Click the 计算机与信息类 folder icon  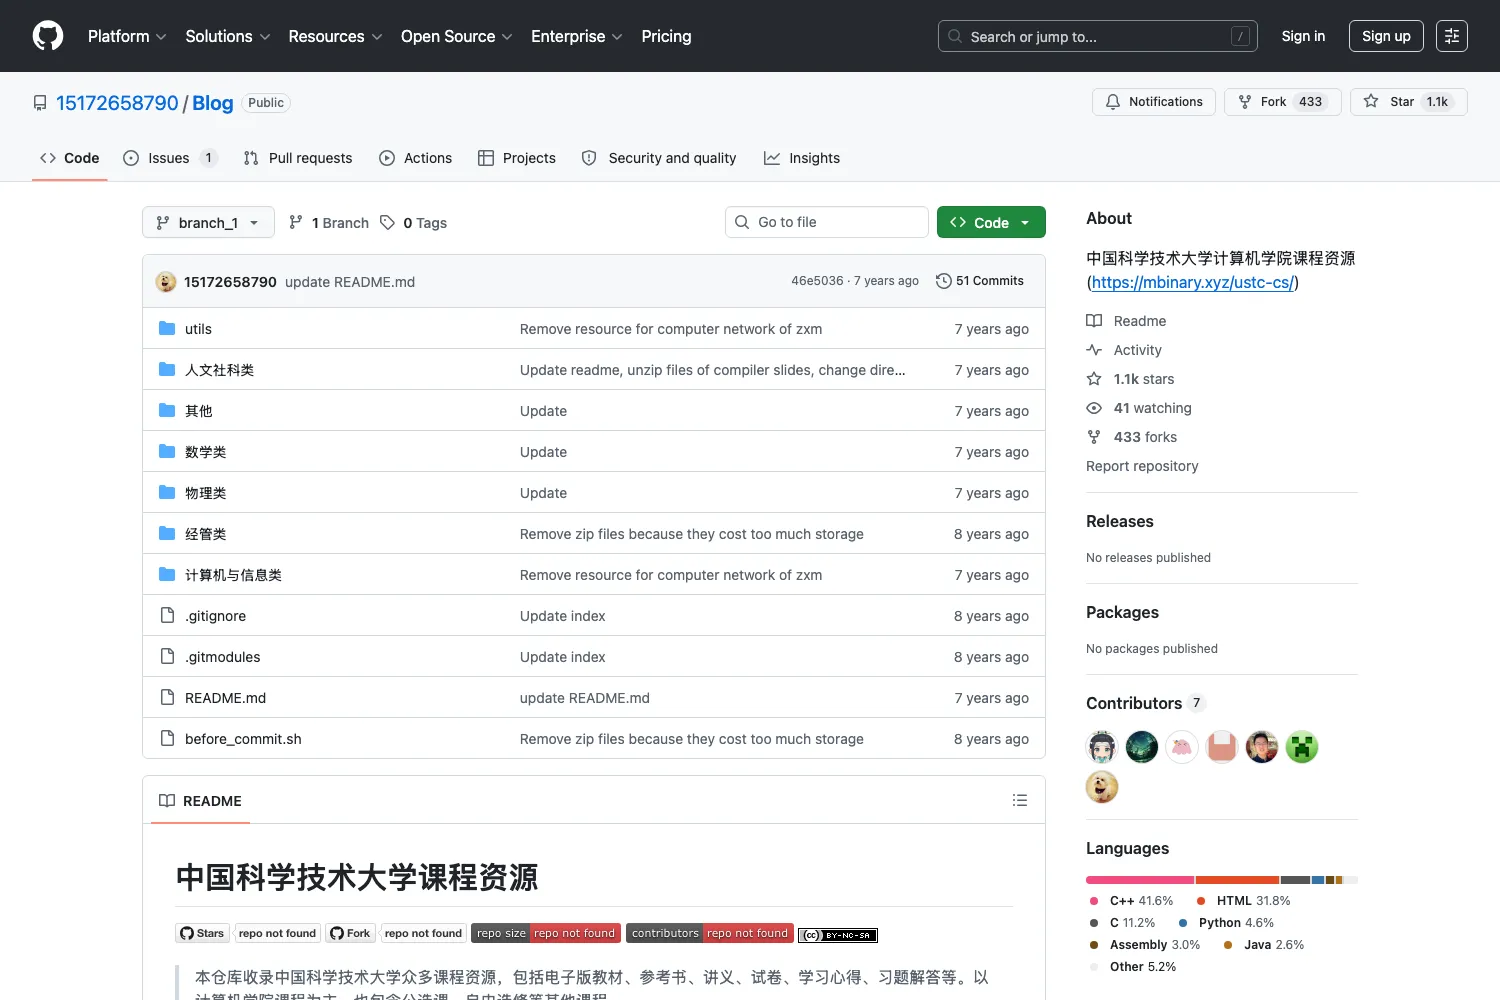(x=167, y=575)
